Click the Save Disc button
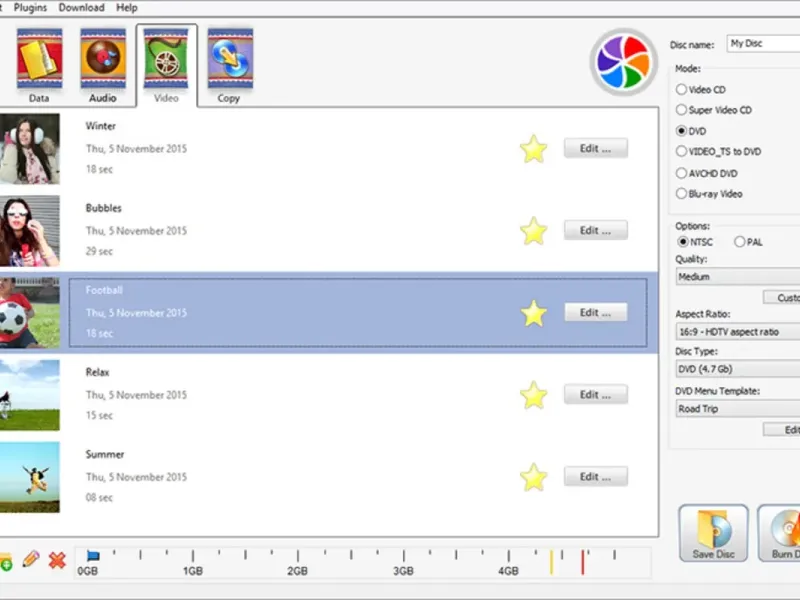Viewport: 800px width, 600px height. (x=713, y=533)
